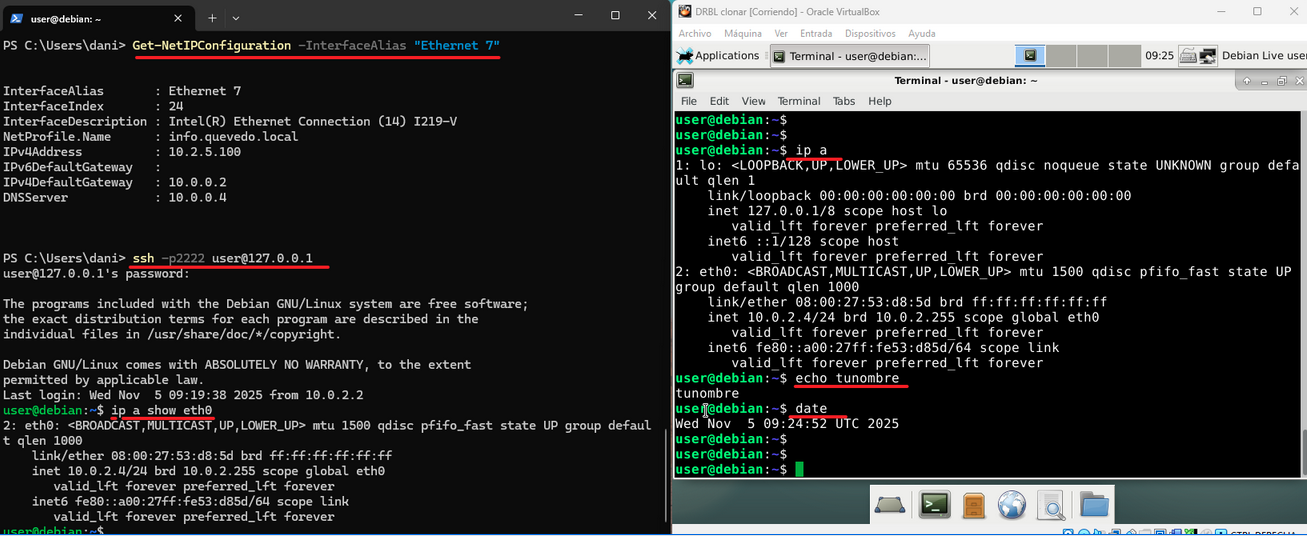Close the 'user@debian: ~' tab in Windows Terminal
This screenshot has height=537, width=1307.
tap(178, 18)
